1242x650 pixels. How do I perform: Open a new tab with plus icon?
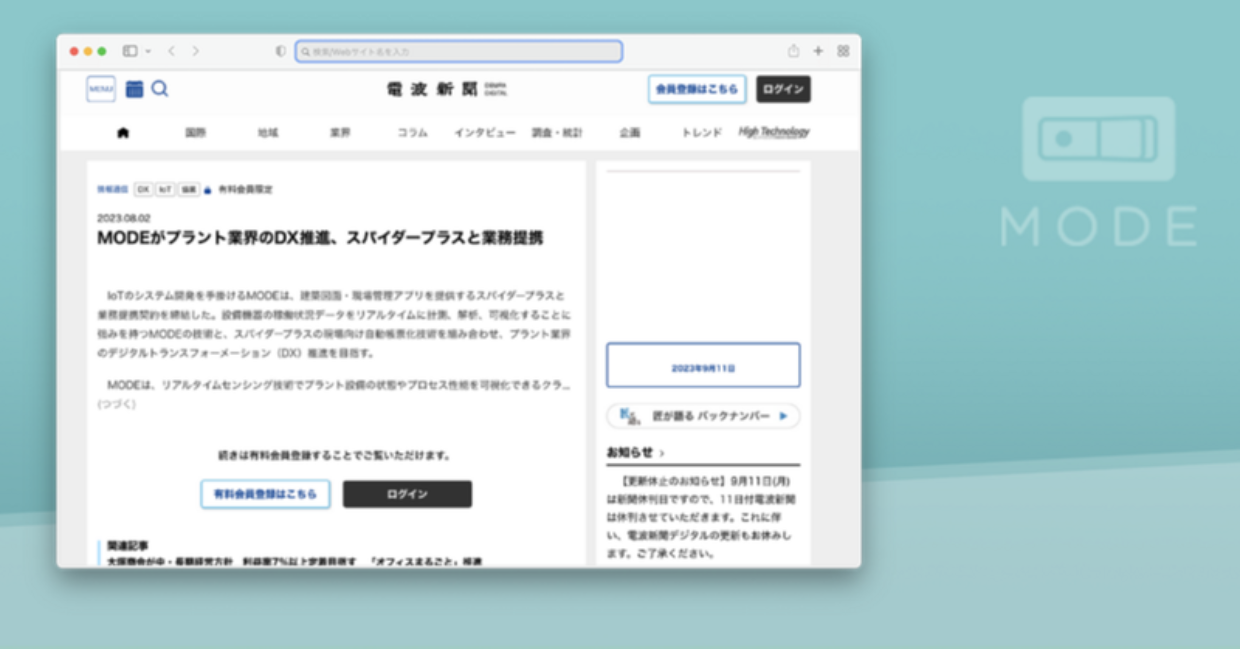coord(818,51)
